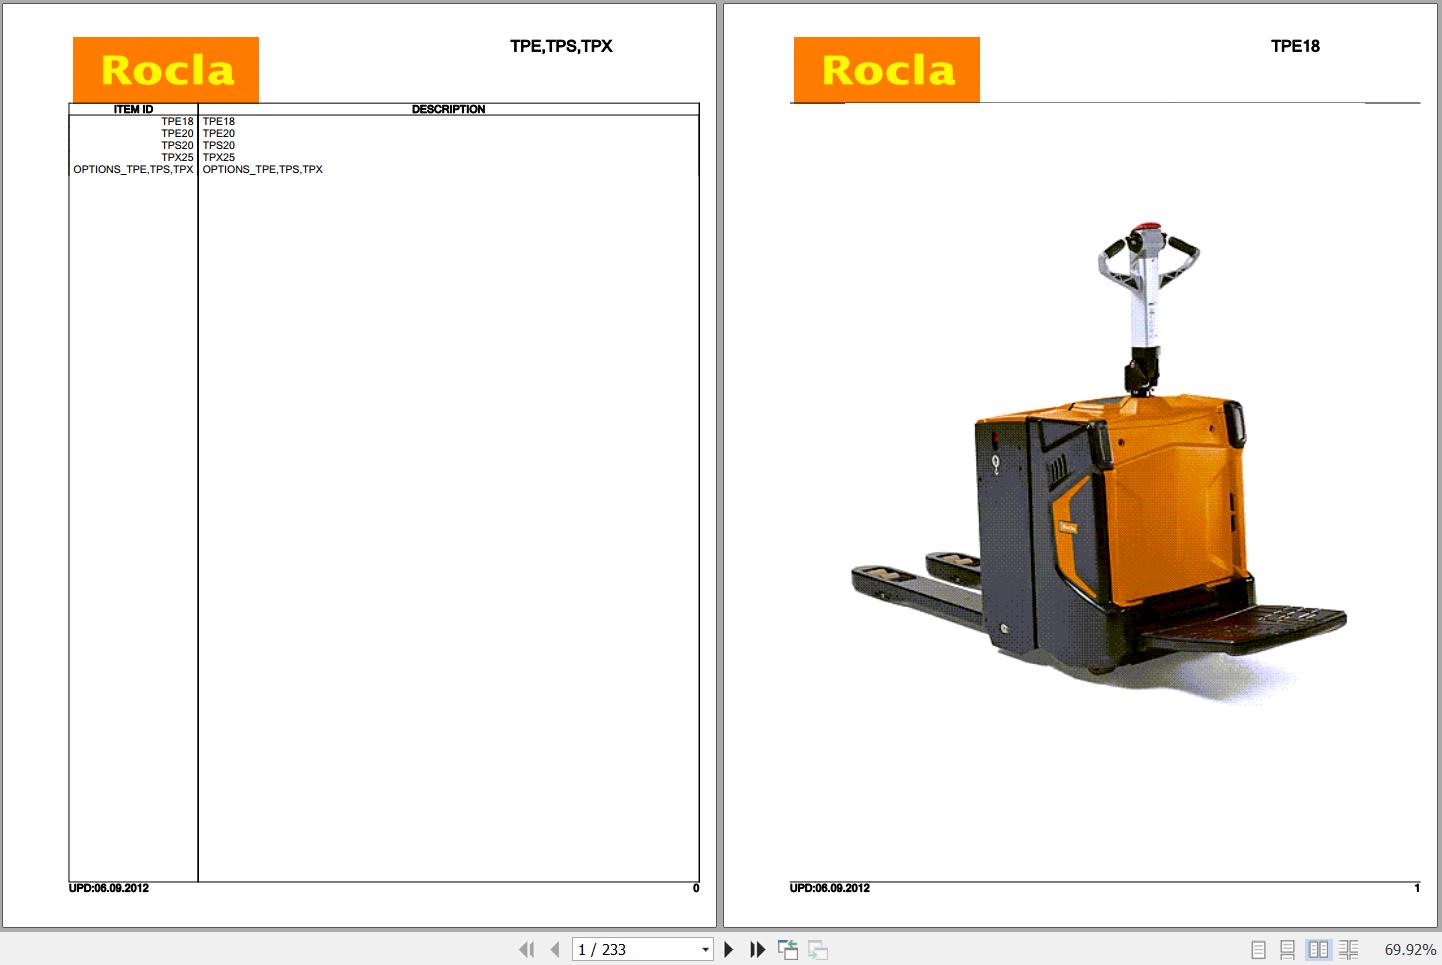Go to the next page
This screenshot has height=965, width=1442.
point(729,949)
